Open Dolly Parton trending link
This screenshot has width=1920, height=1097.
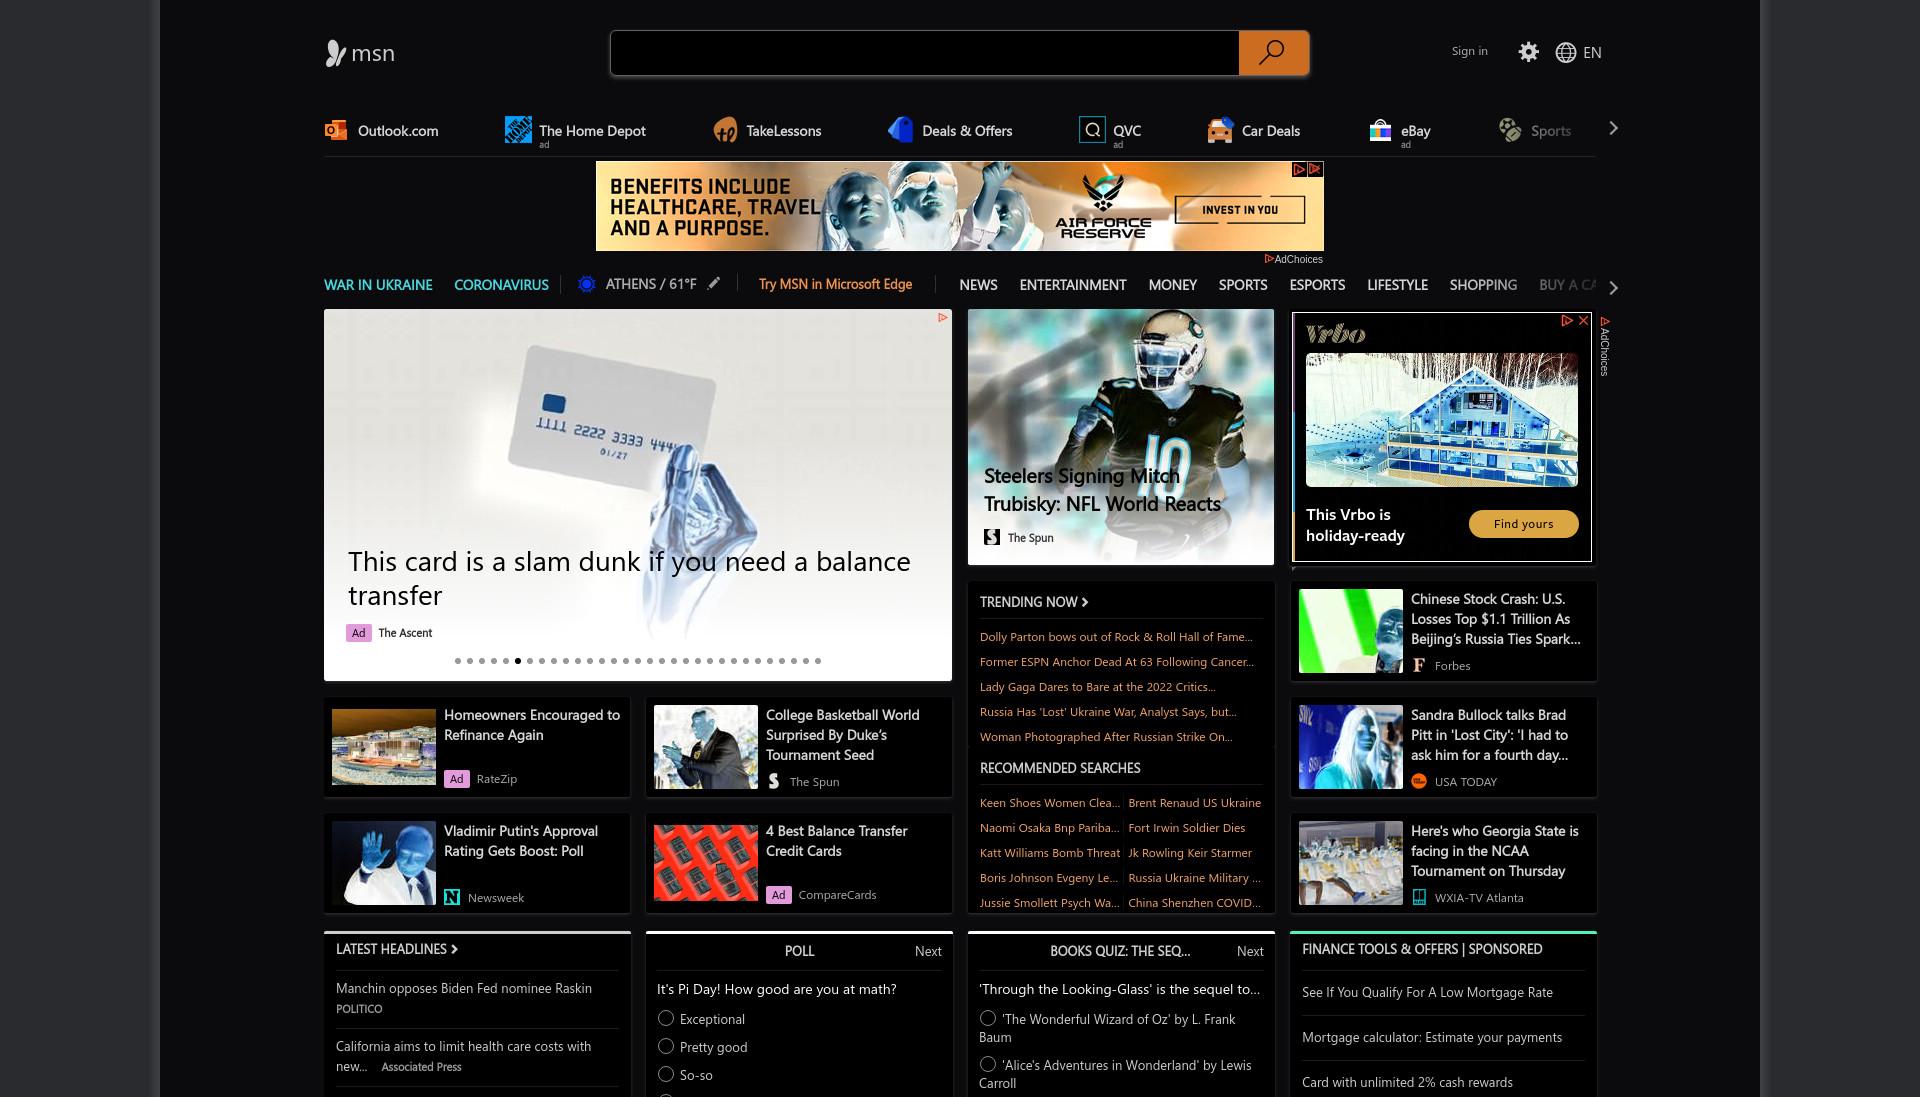pos(1115,637)
